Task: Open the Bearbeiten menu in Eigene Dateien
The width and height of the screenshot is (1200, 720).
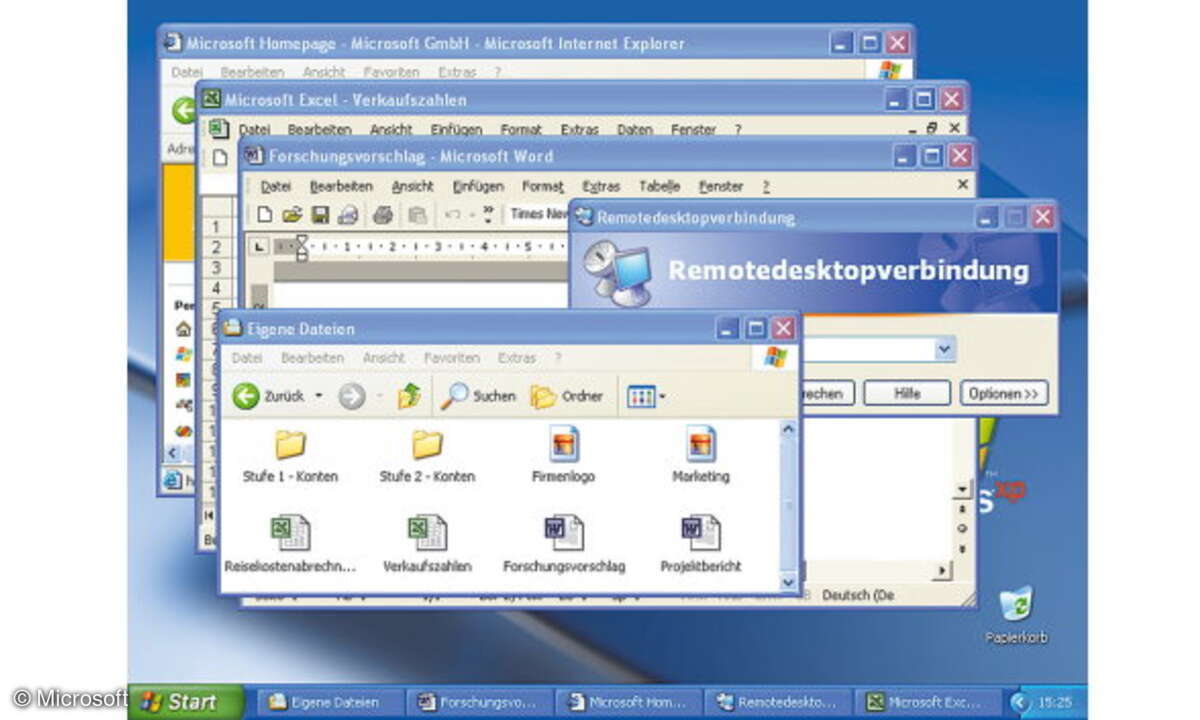Action: [312, 357]
